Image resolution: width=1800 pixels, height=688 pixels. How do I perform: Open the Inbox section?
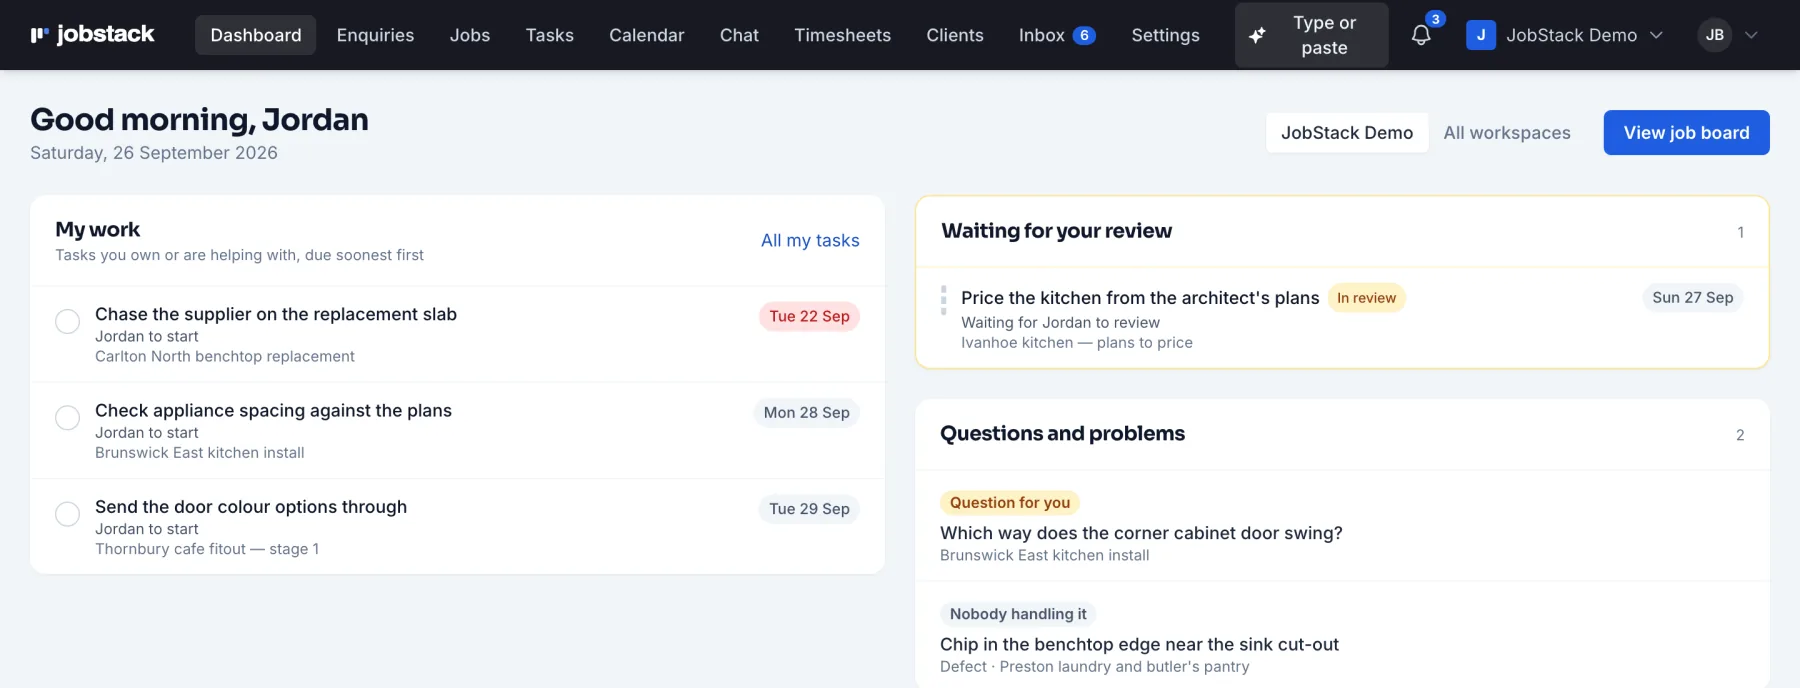coord(1057,35)
